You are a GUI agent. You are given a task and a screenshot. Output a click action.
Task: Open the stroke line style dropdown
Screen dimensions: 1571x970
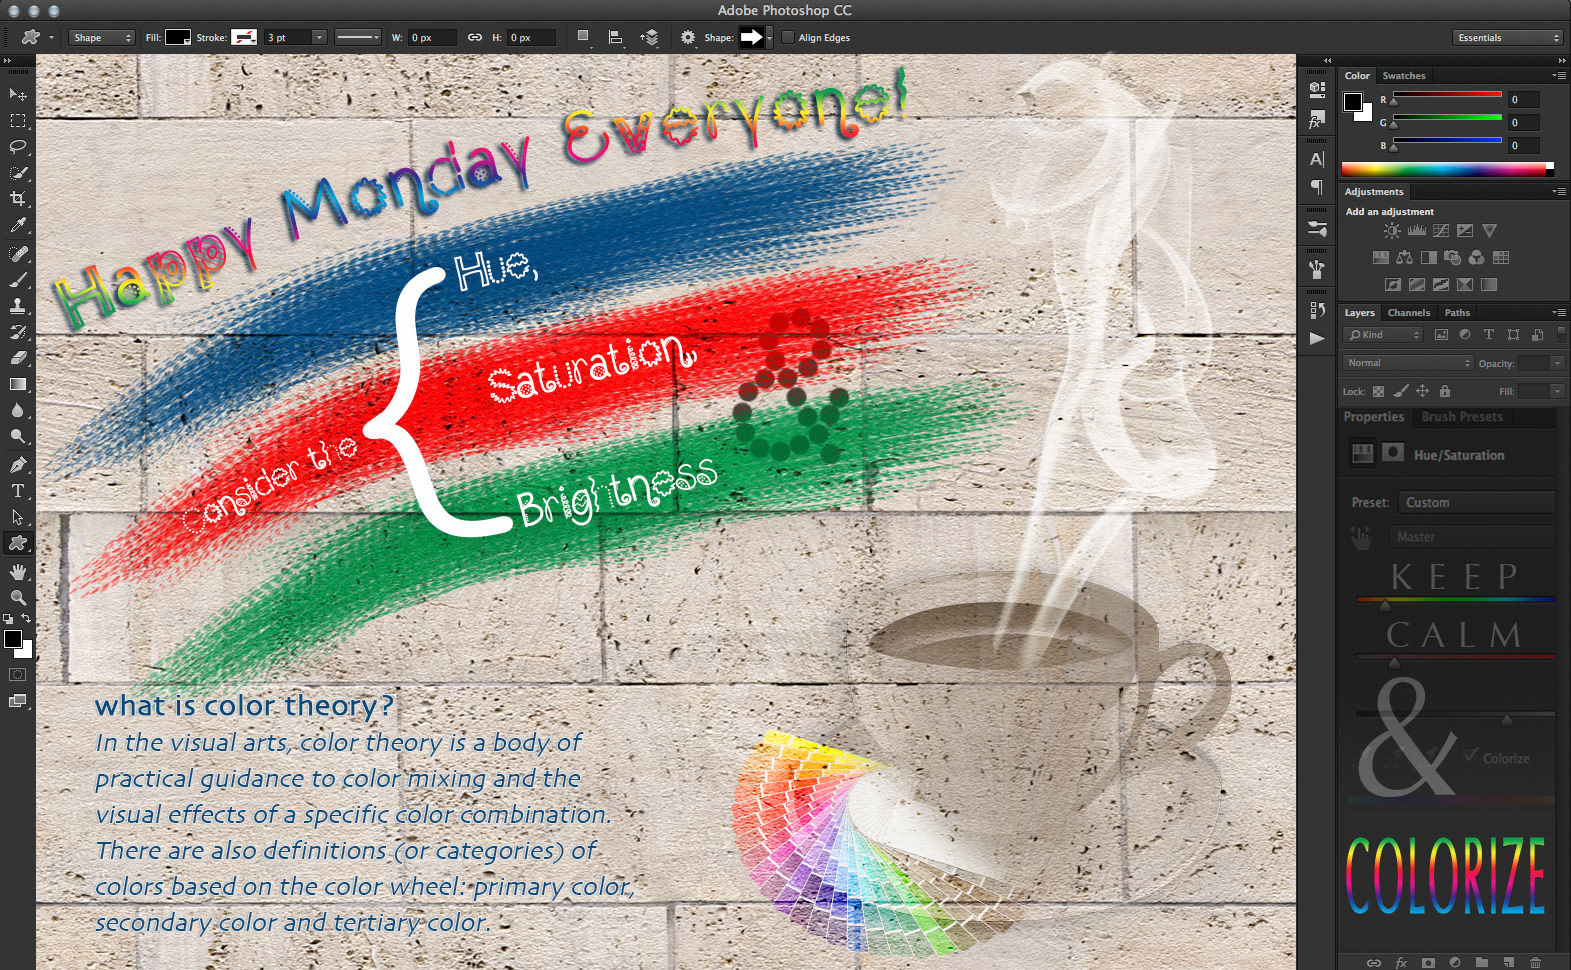pos(358,38)
